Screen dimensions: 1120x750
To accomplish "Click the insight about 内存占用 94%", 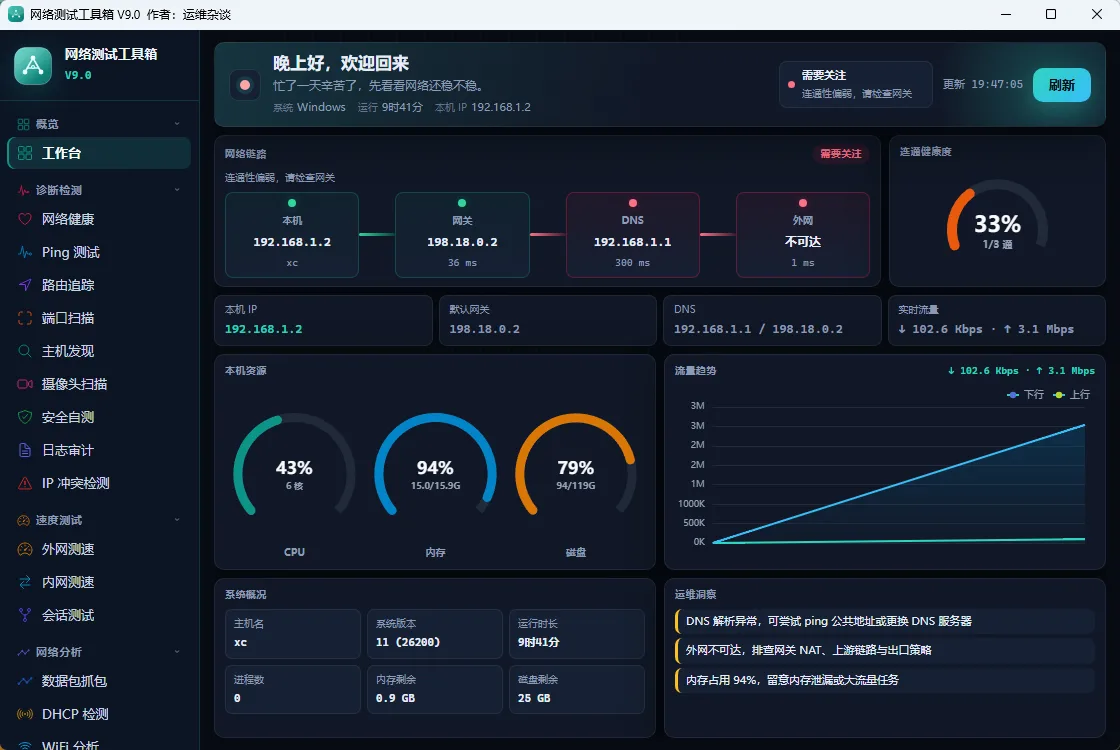I will coord(884,680).
